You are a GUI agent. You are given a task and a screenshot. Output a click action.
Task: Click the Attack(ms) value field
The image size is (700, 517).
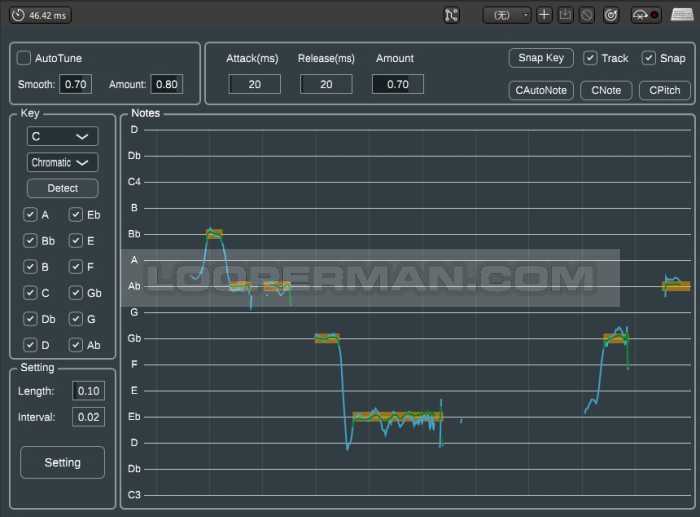(254, 84)
